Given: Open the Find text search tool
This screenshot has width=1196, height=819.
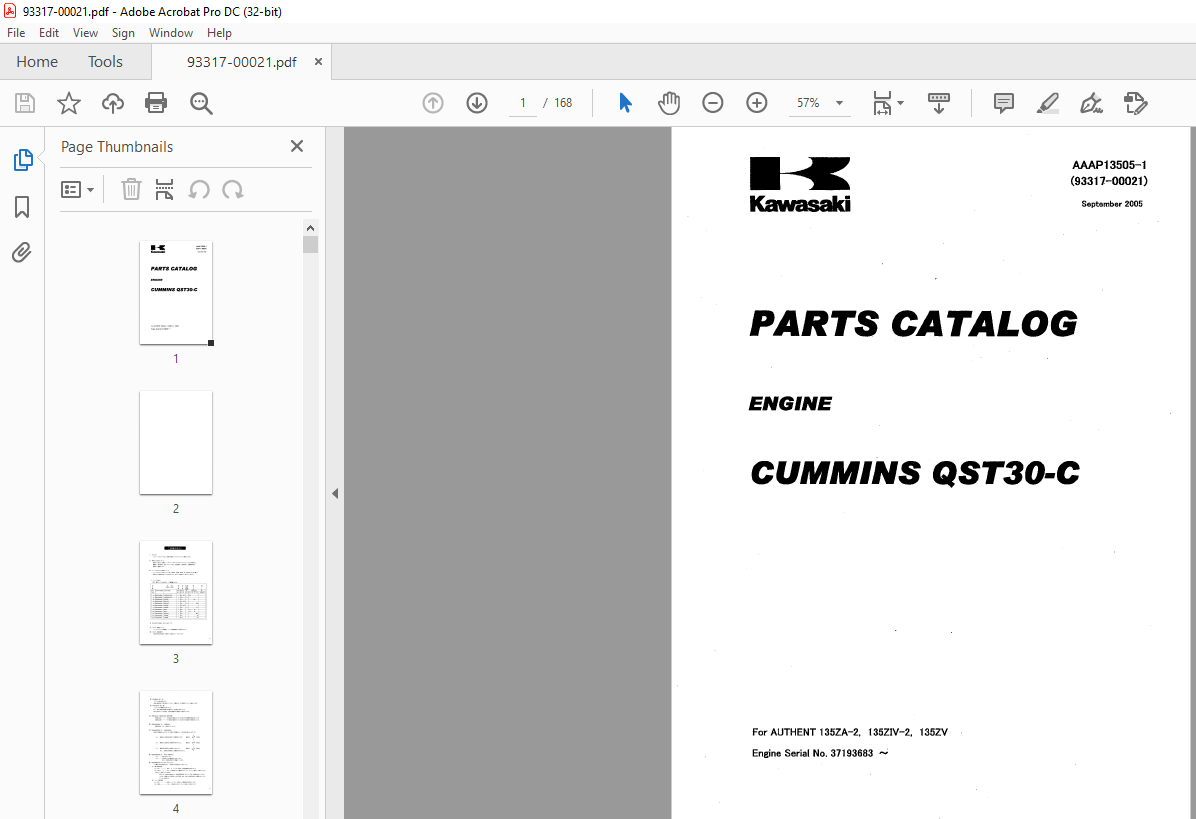Looking at the screenshot, I should coord(201,103).
